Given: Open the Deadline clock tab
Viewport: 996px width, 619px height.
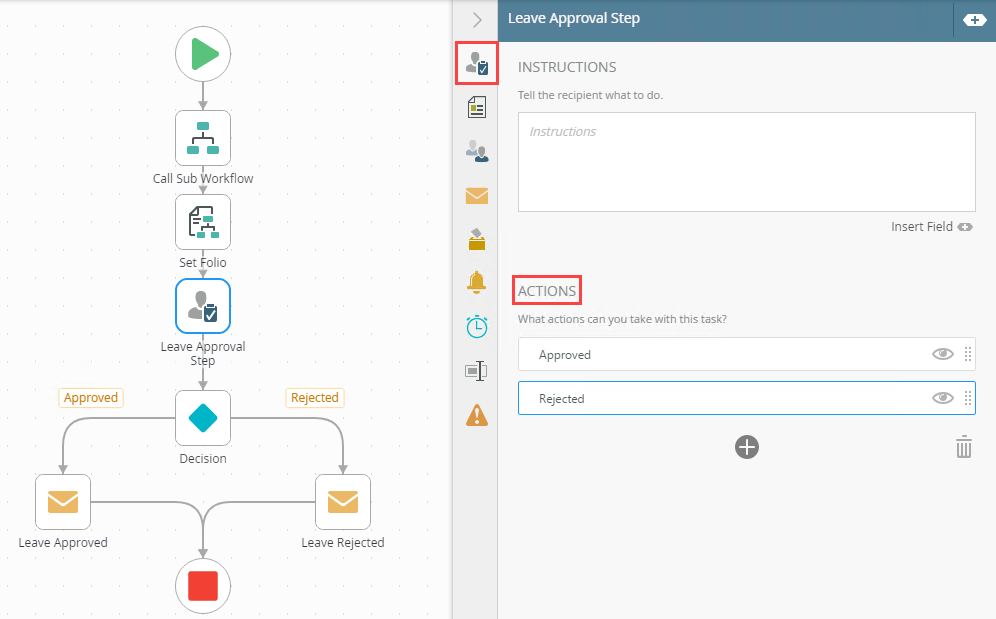Looking at the screenshot, I should [x=477, y=327].
